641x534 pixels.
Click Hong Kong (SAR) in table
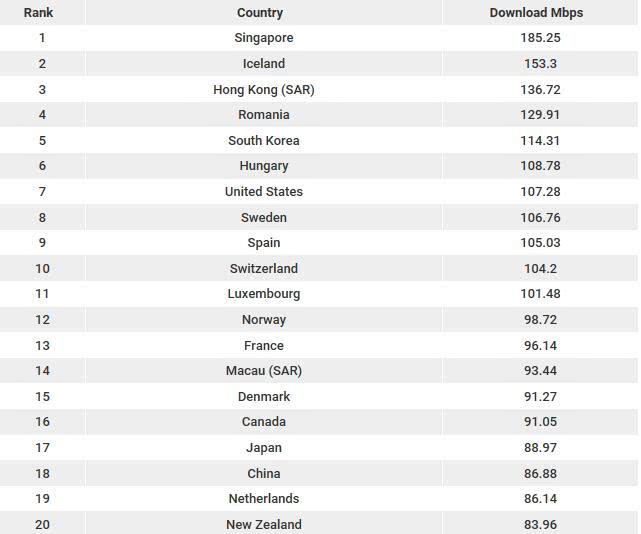[263, 89]
